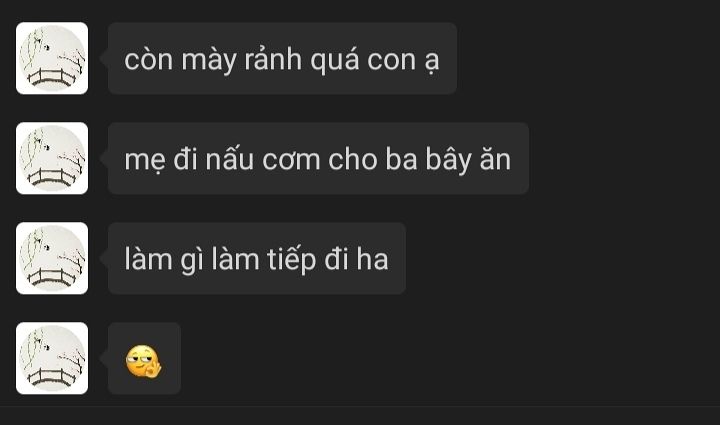Select the message "mẹ đi nấu cơm cho ba bây ăn"
720x425 pixels.
pyautogui.click(x=318, y=158)
